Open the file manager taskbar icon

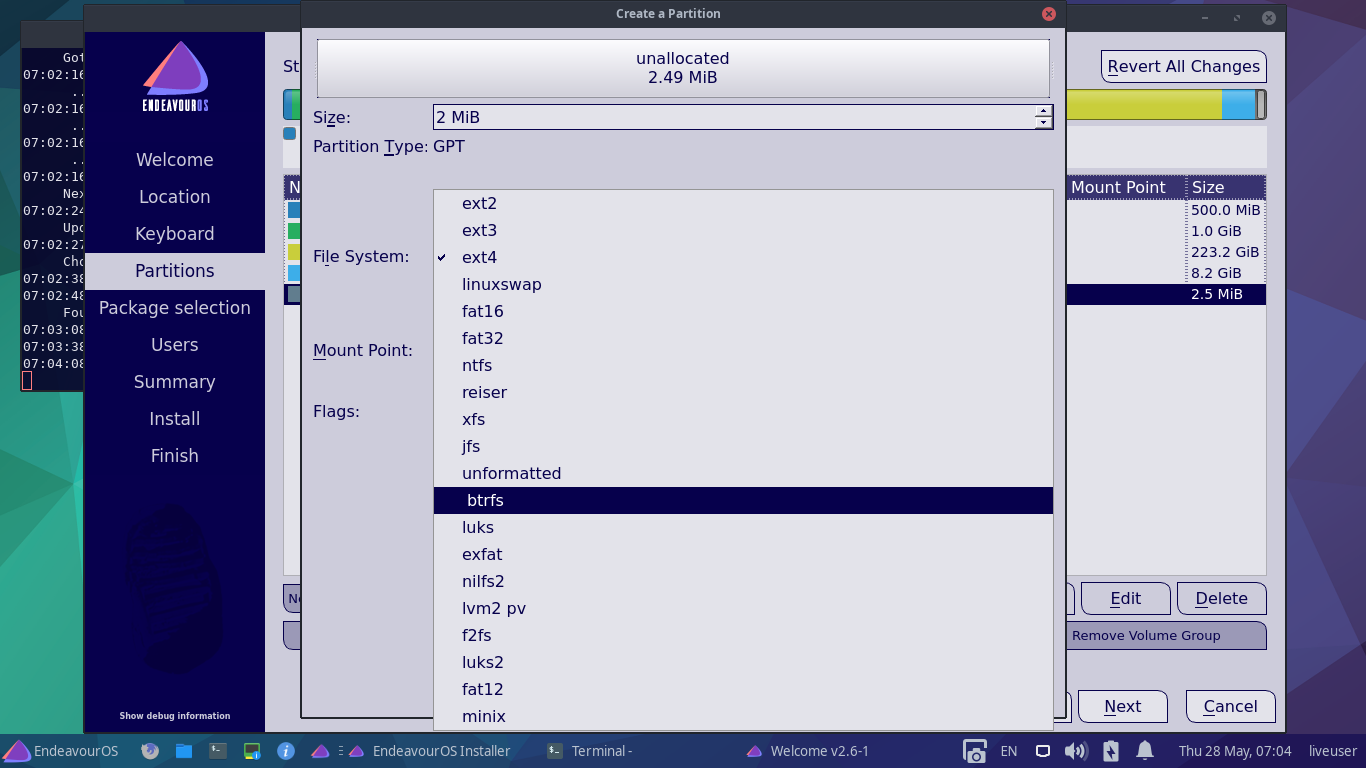tap(184, 751)
